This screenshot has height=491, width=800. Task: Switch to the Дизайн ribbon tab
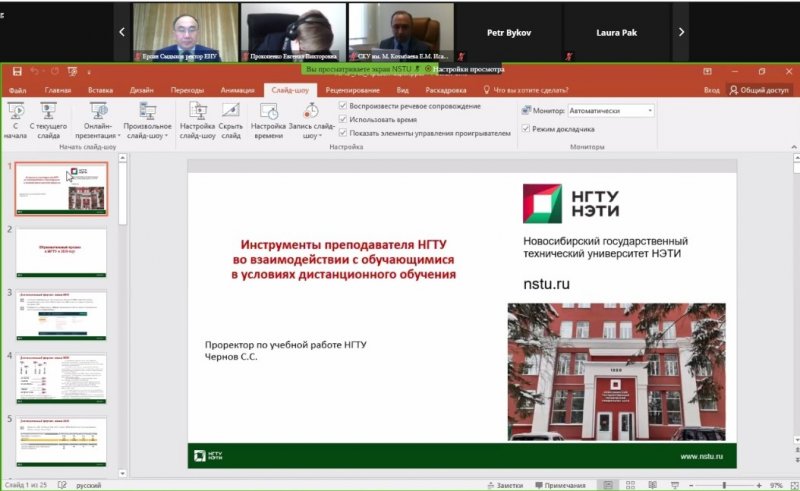tap(141, 90)
